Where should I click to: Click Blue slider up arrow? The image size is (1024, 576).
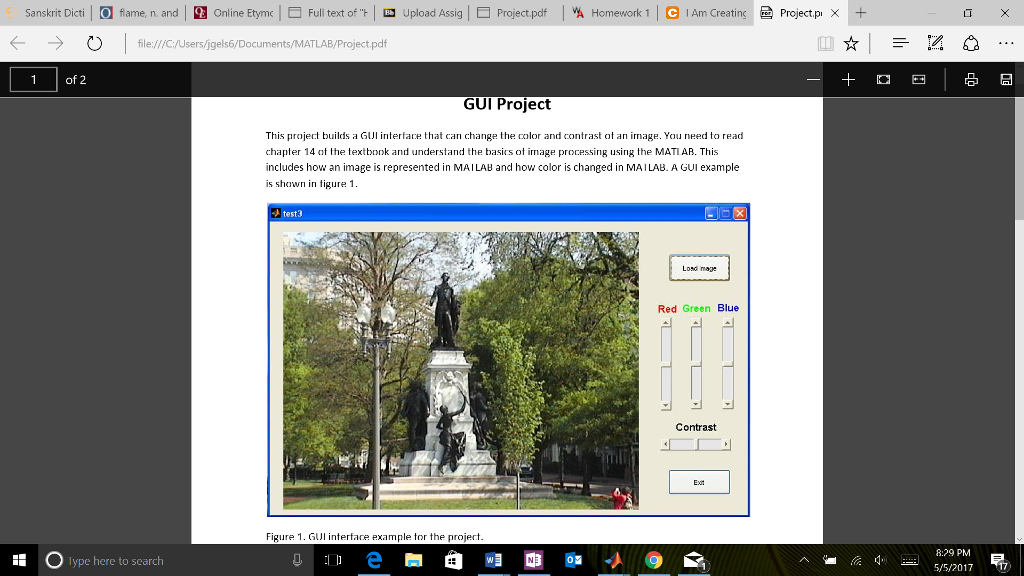728,323
